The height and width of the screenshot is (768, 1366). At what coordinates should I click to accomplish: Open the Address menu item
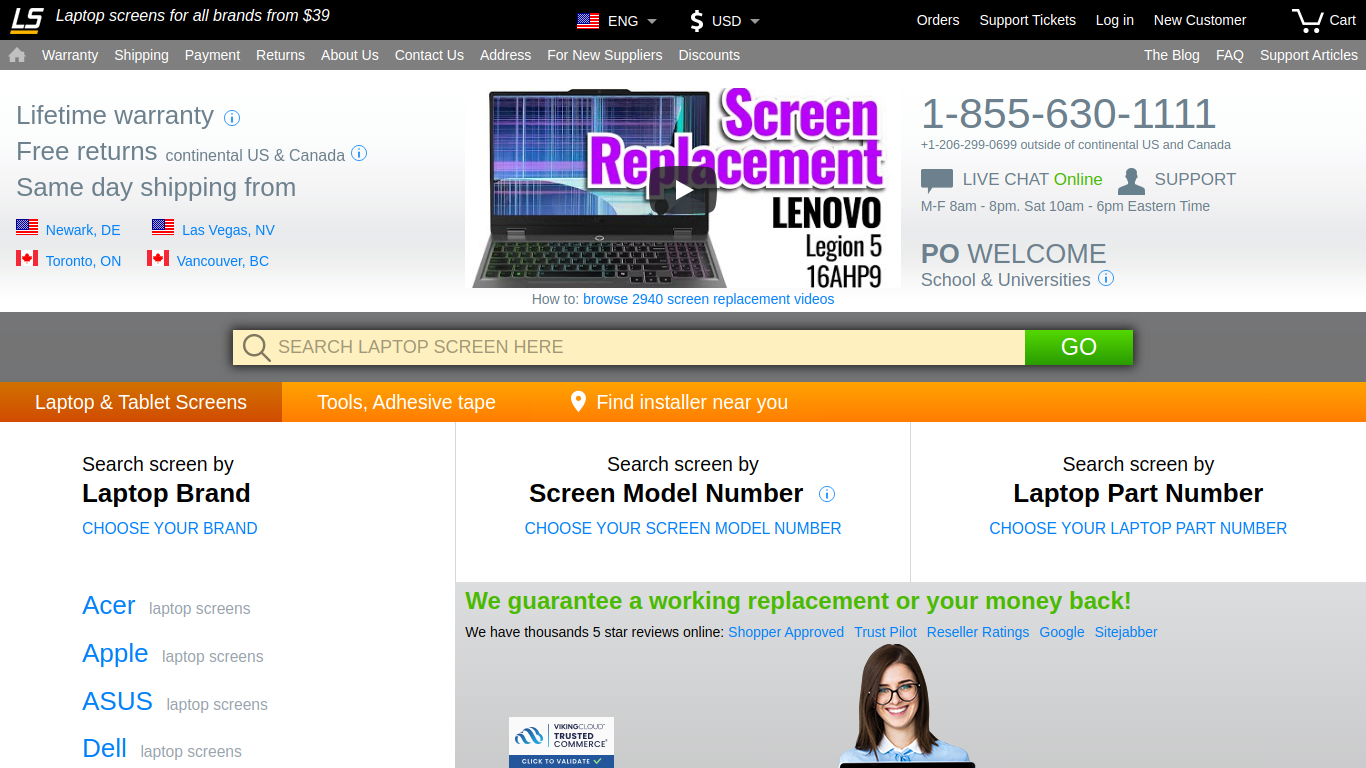pos(505,55)
